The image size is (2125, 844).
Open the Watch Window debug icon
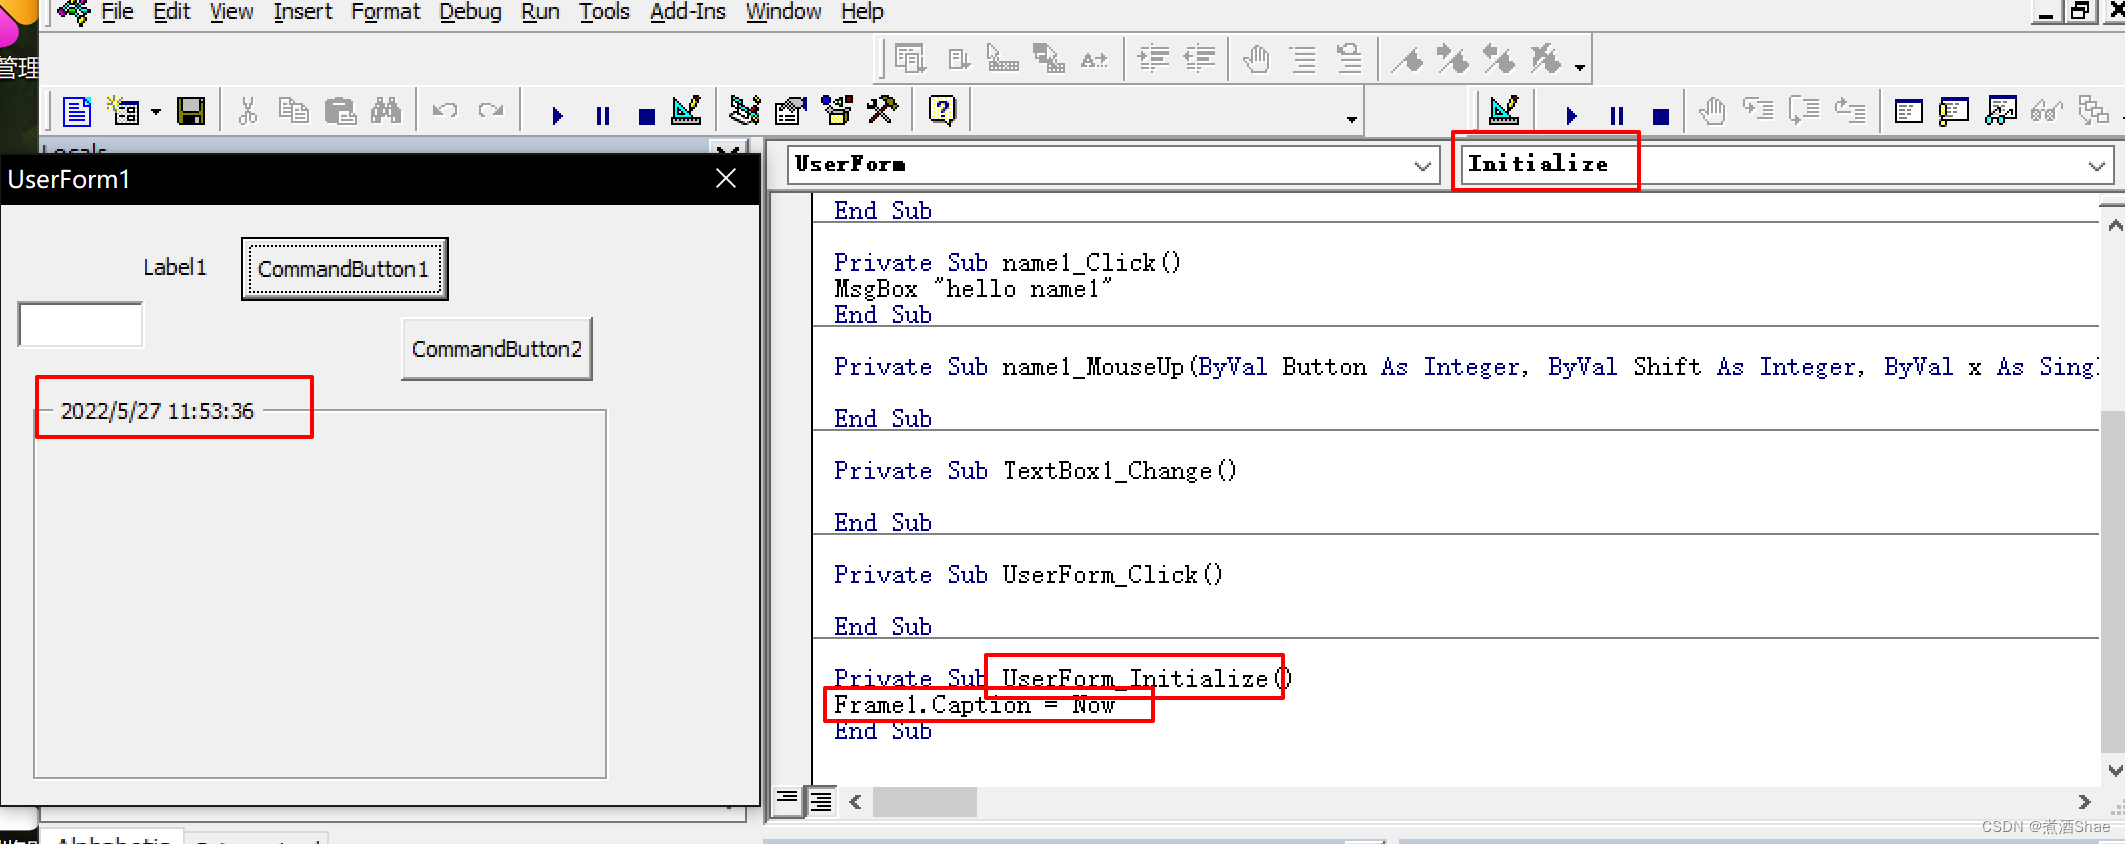pos(2000,111)
